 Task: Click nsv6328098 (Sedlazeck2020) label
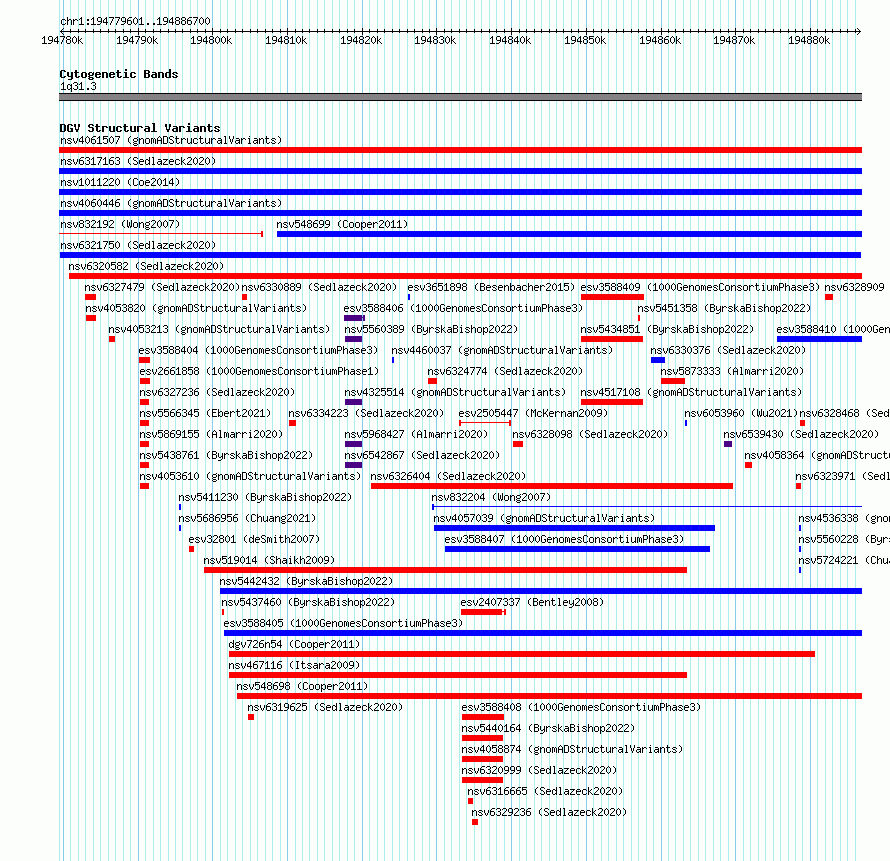click(590, 434)
